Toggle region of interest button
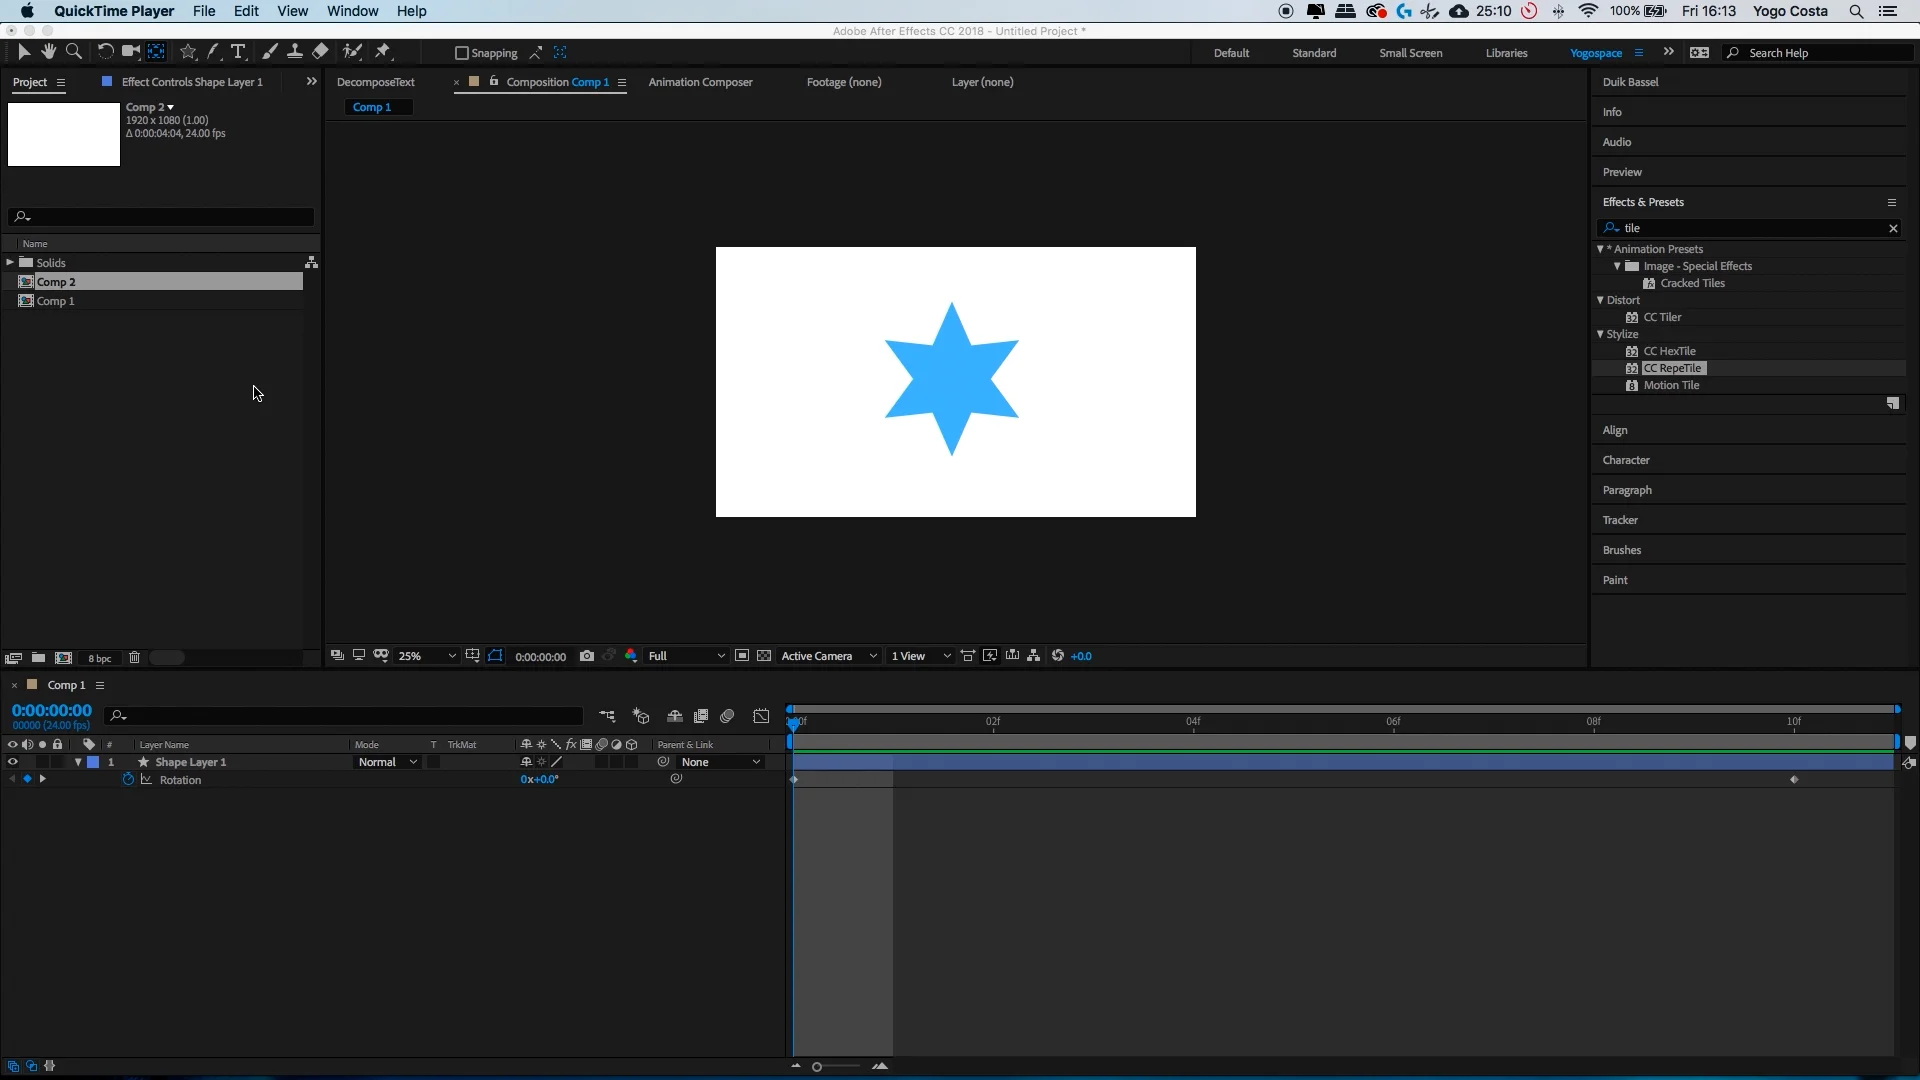This screenshot has height=1080, width=1920. 742,656
